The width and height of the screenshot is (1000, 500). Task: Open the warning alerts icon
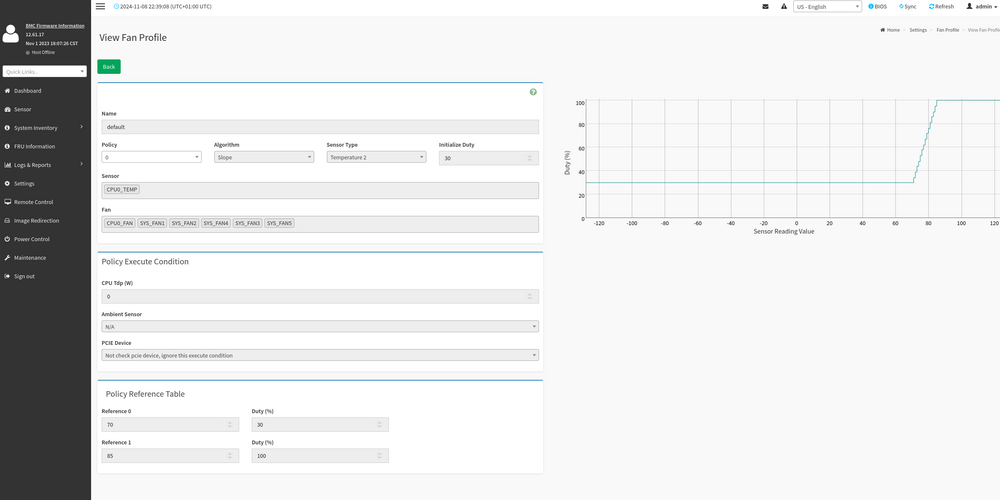(x=784, y=6)
